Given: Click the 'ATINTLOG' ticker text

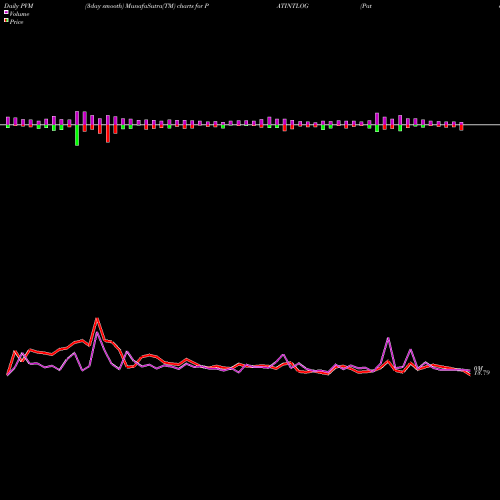Looking at the screenshot, I should pos(292,6).
